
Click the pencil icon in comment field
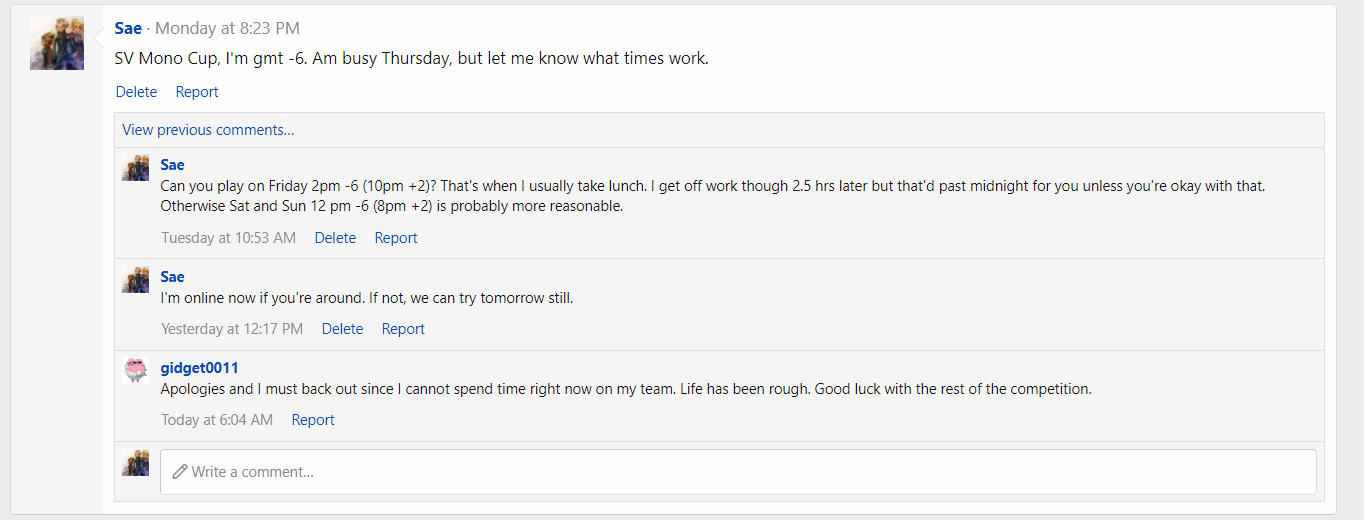(180, 471)
